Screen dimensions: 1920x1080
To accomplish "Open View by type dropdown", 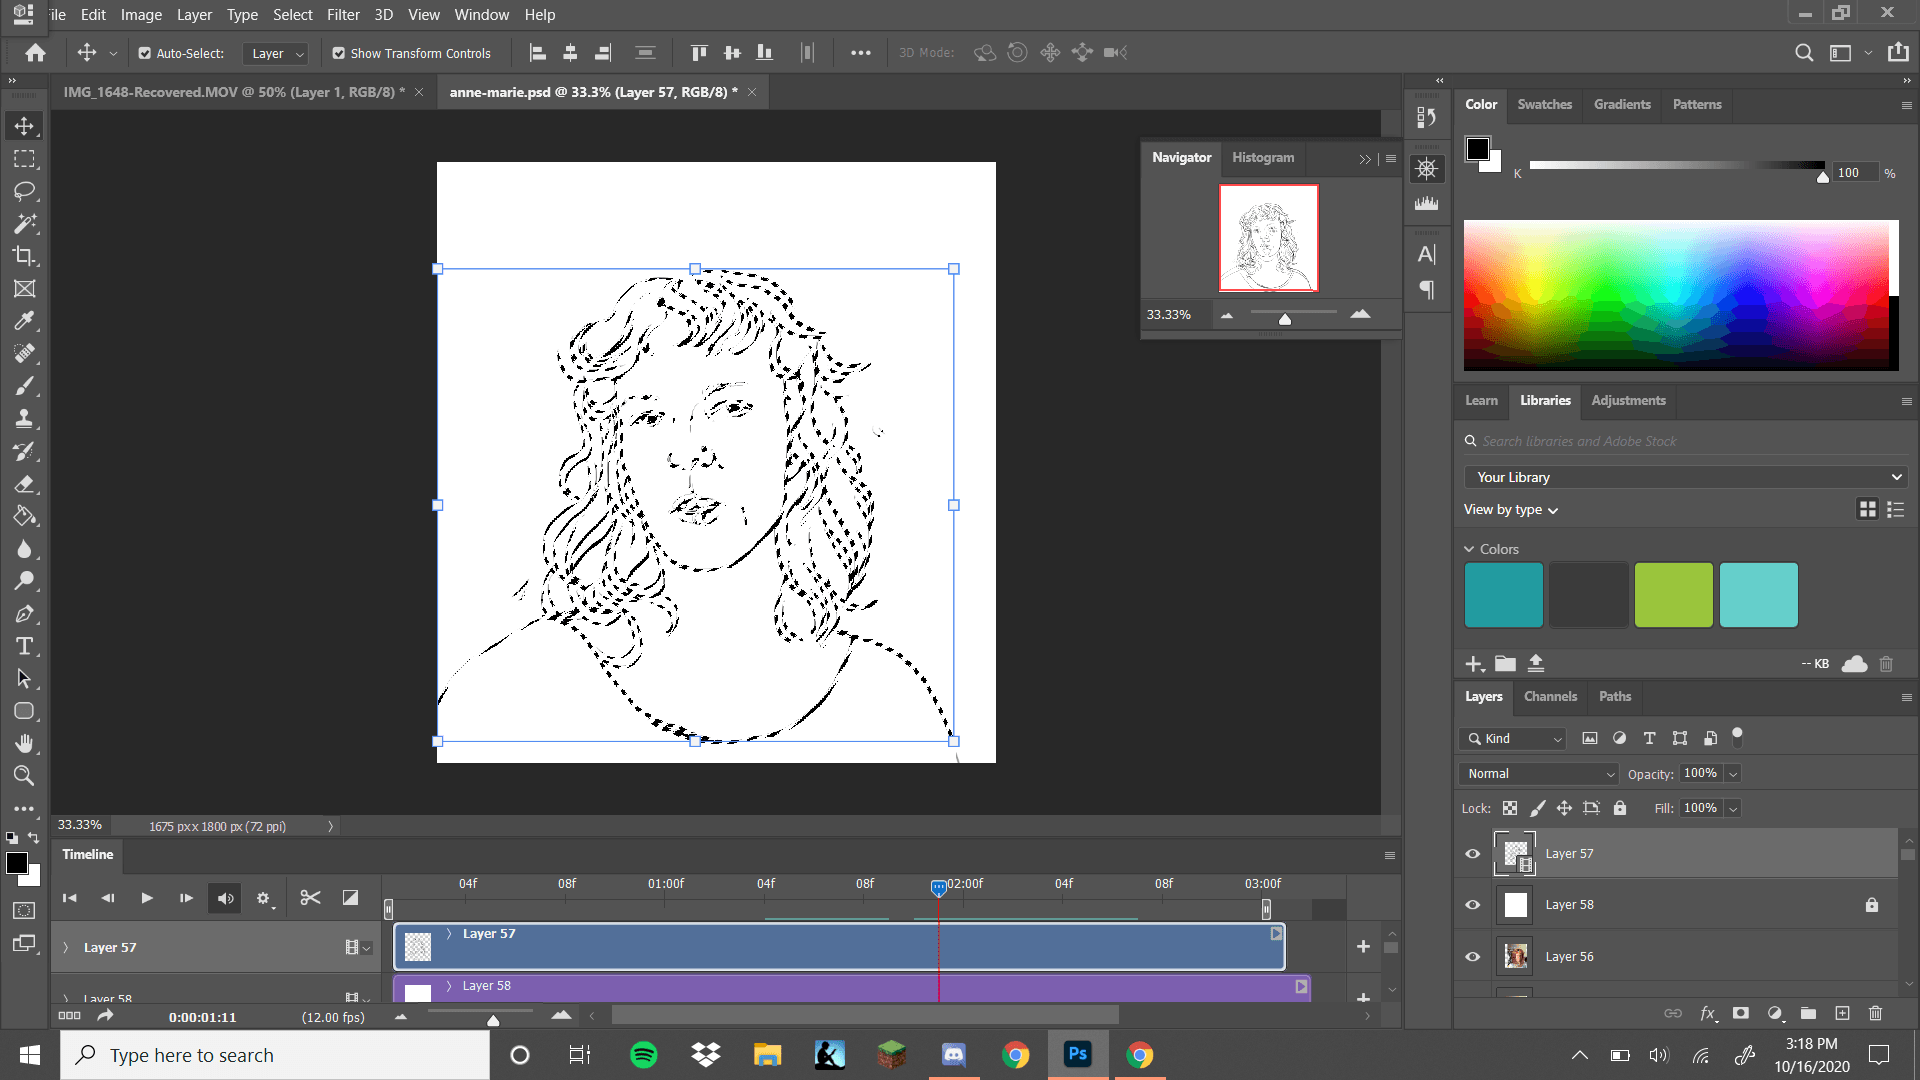I will click(x=1511, y=510).
